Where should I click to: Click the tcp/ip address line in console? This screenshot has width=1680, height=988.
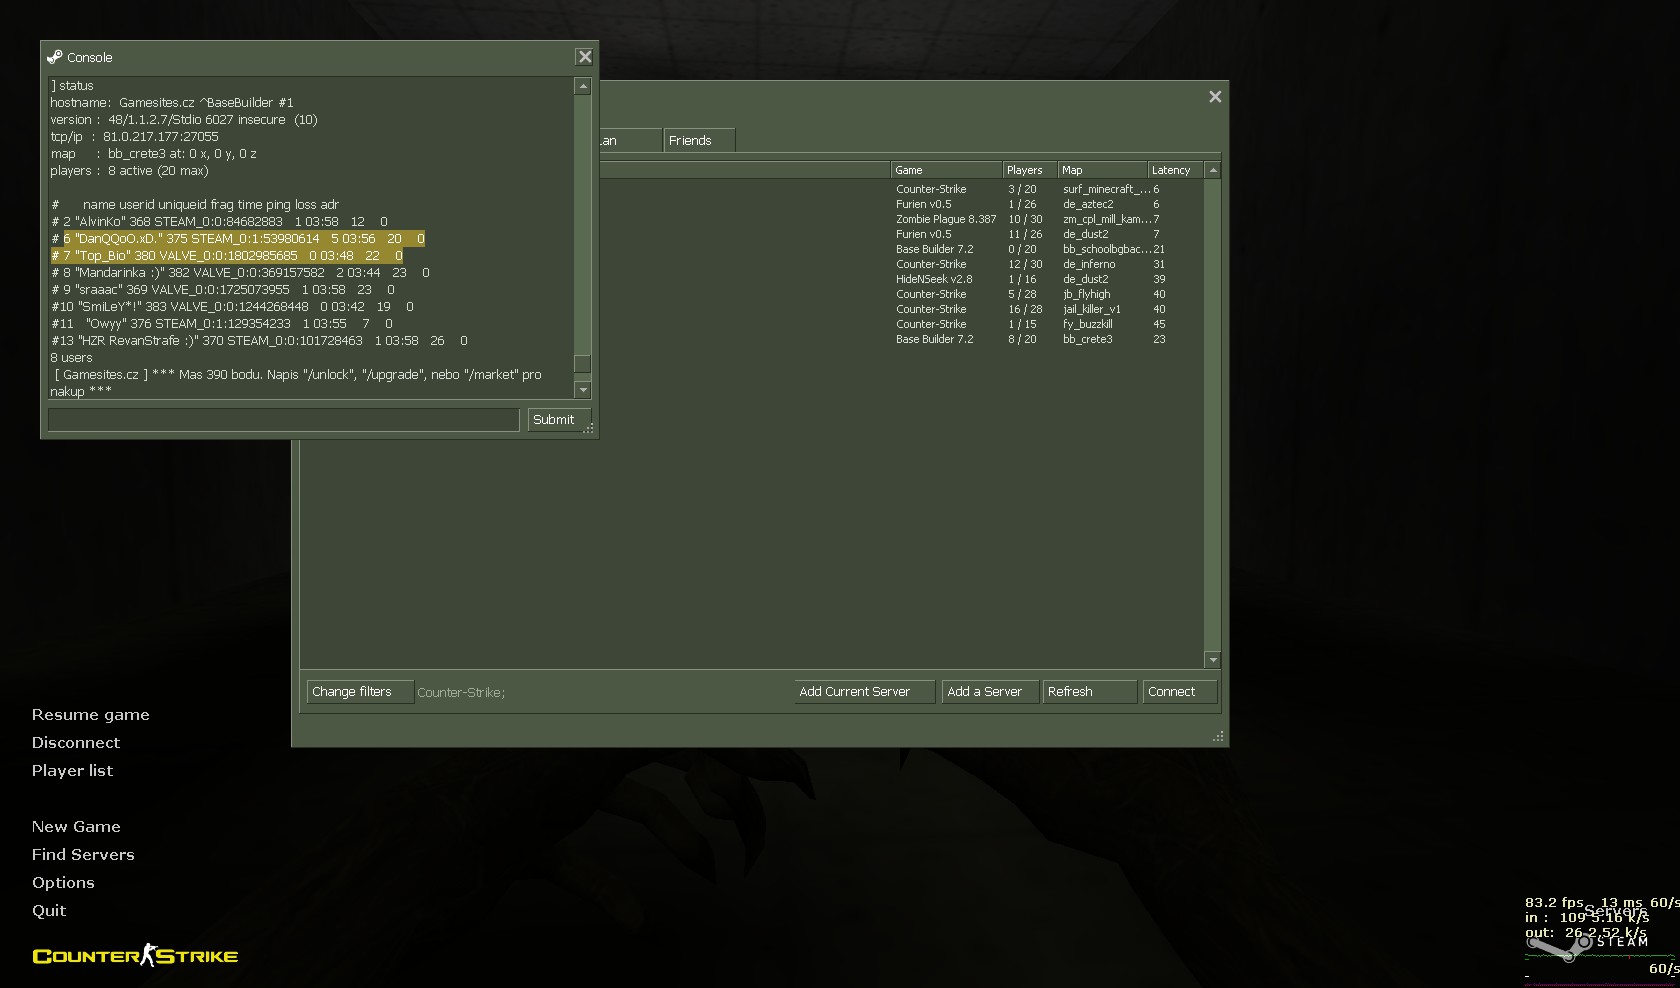(134, 137)
